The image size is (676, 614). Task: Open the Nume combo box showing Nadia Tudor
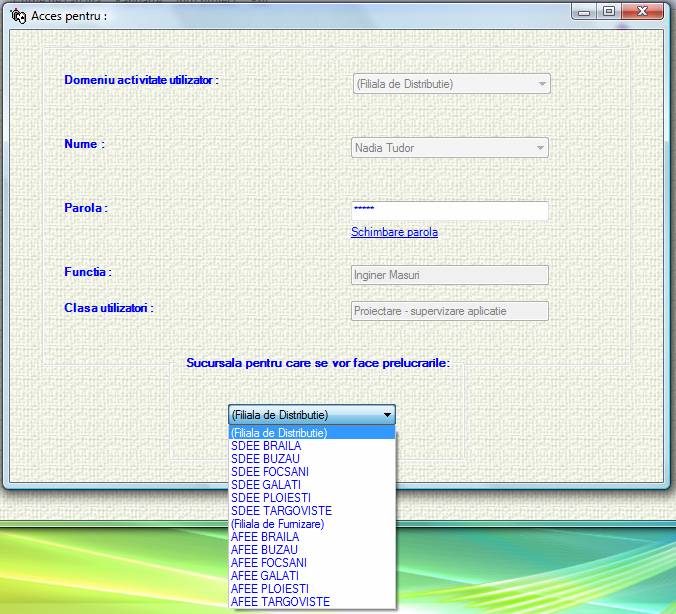point(450,147)
